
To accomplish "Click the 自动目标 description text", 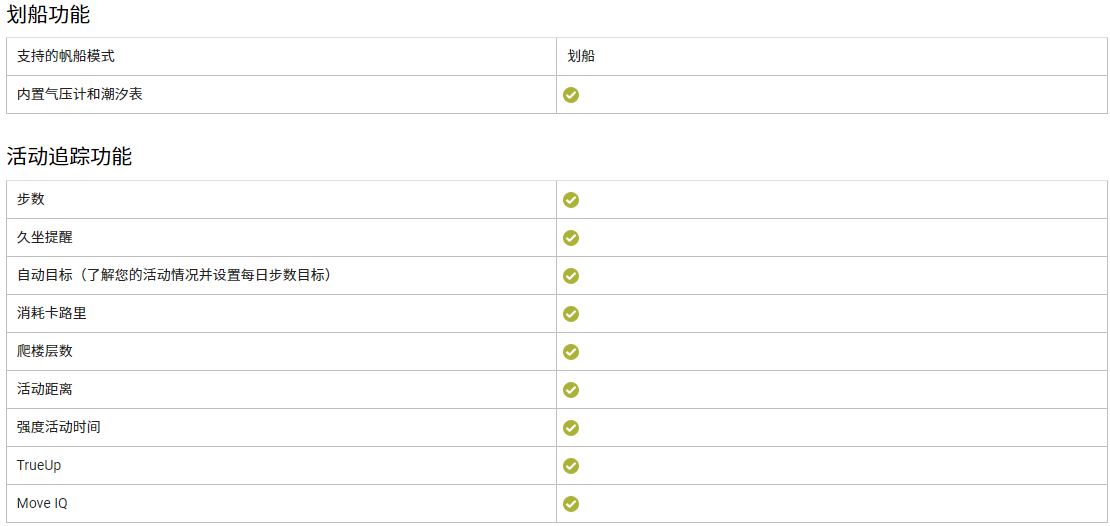I will click(174, 275).
